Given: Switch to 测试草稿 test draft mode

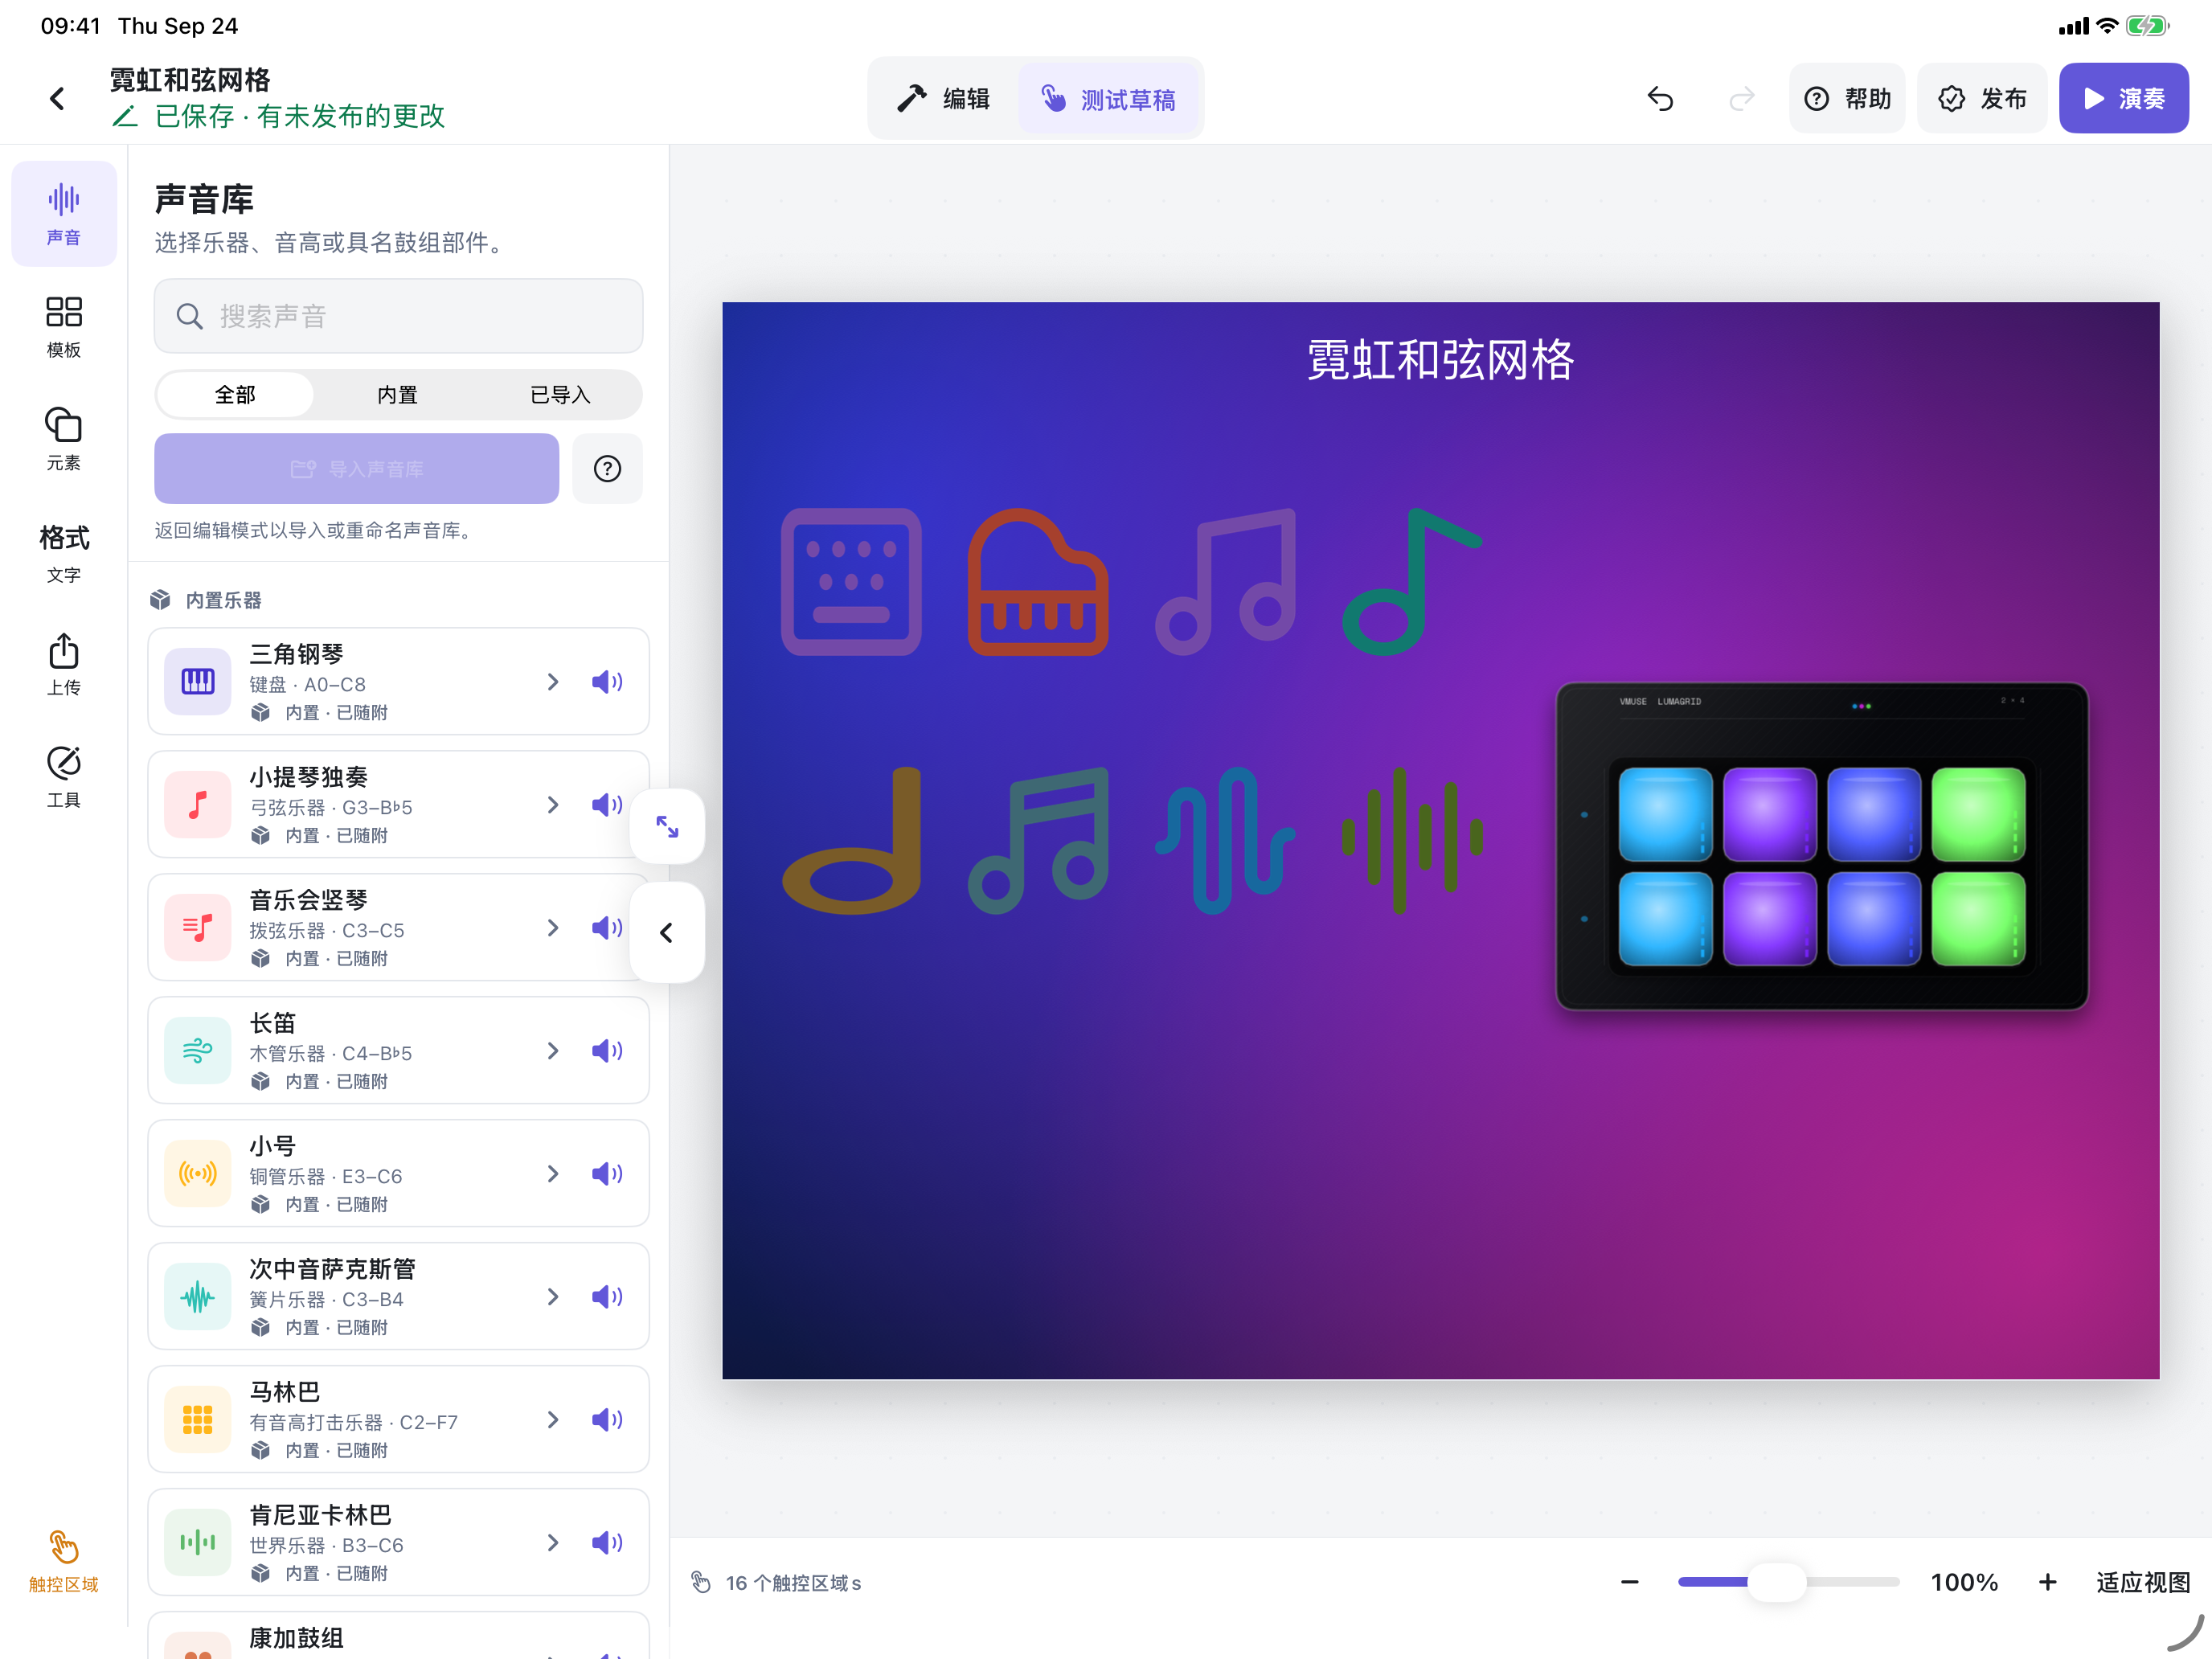Looking at the screenshot, I should (x=1108, y=98).
